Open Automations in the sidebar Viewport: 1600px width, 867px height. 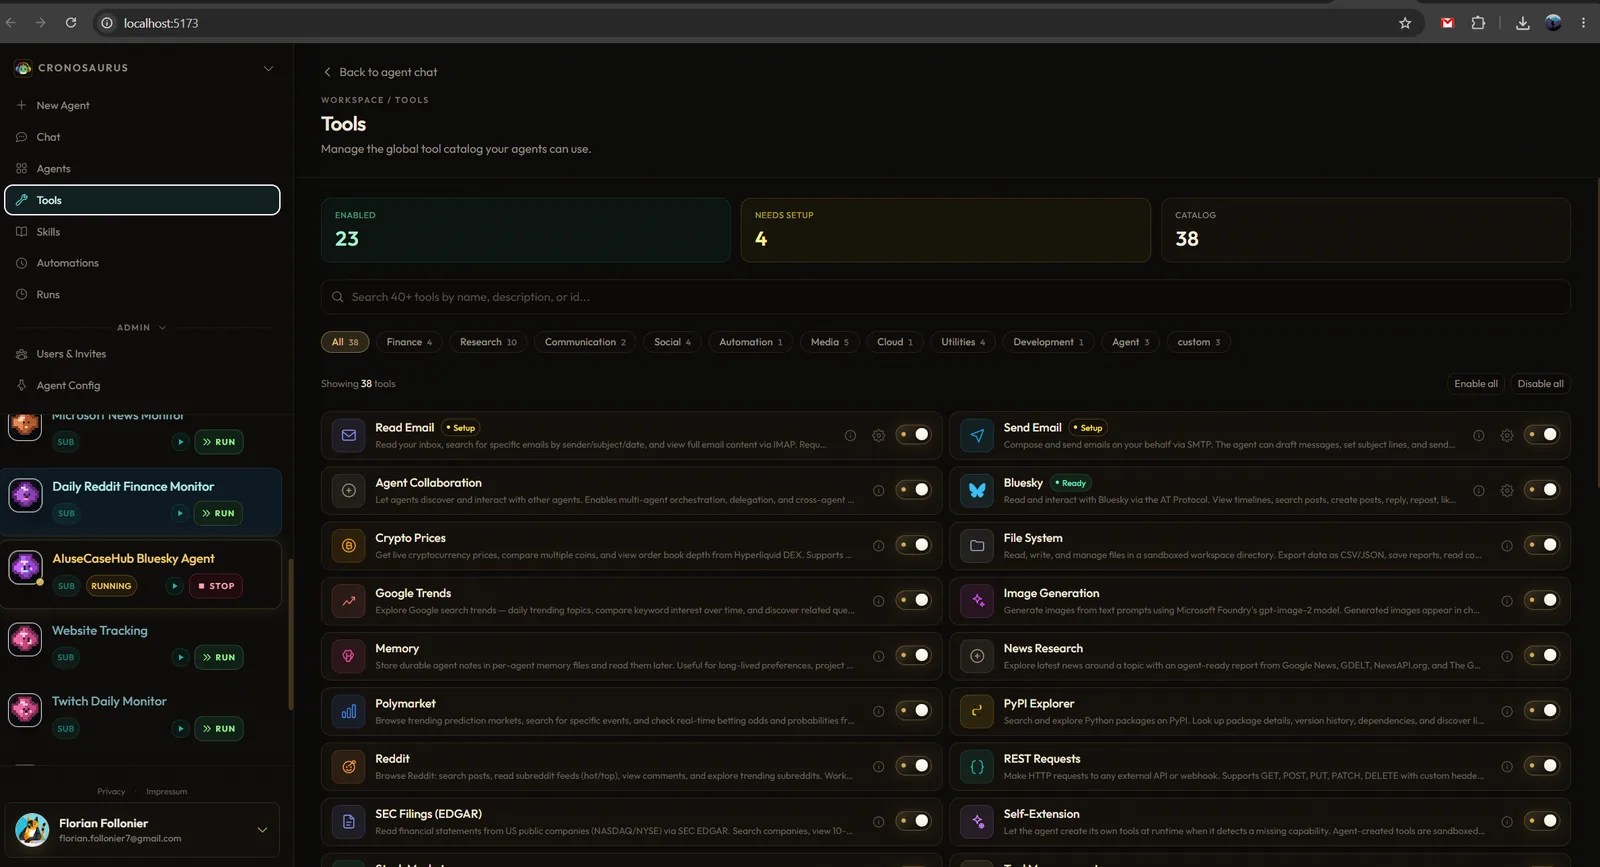coord(142,263)
